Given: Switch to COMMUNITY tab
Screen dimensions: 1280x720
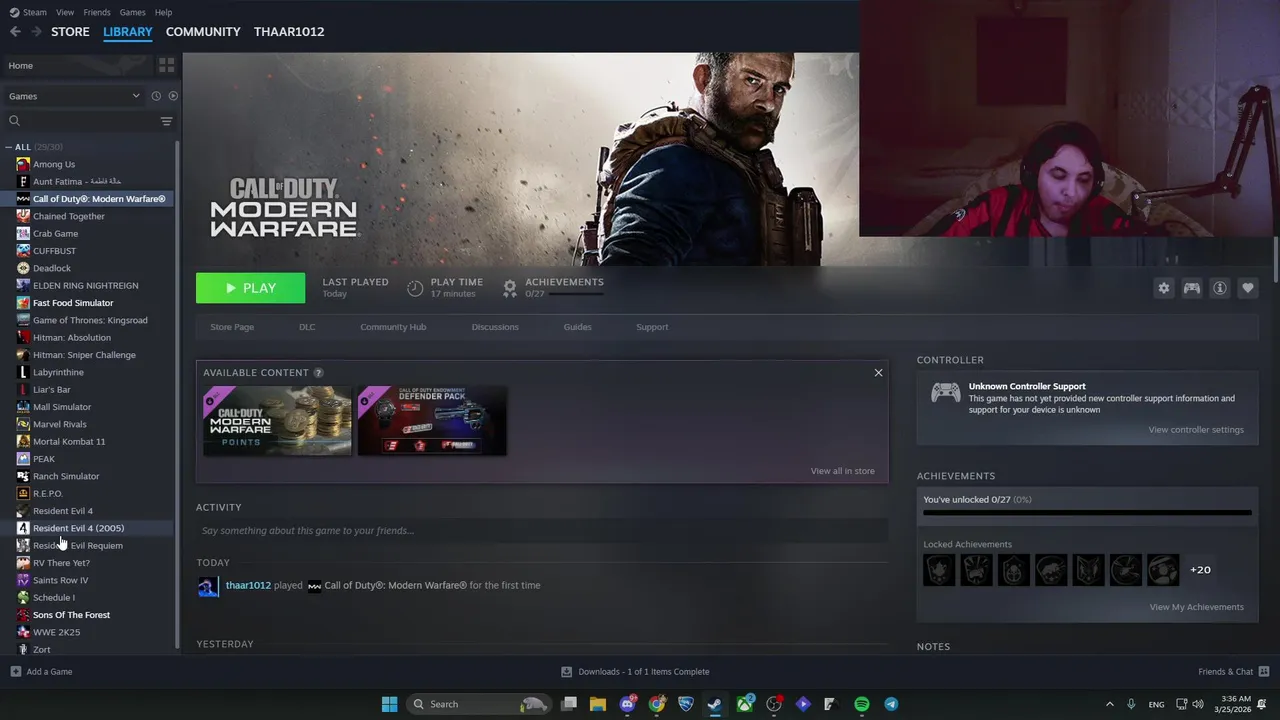Looking at the screenshot, I should point(203,32).
